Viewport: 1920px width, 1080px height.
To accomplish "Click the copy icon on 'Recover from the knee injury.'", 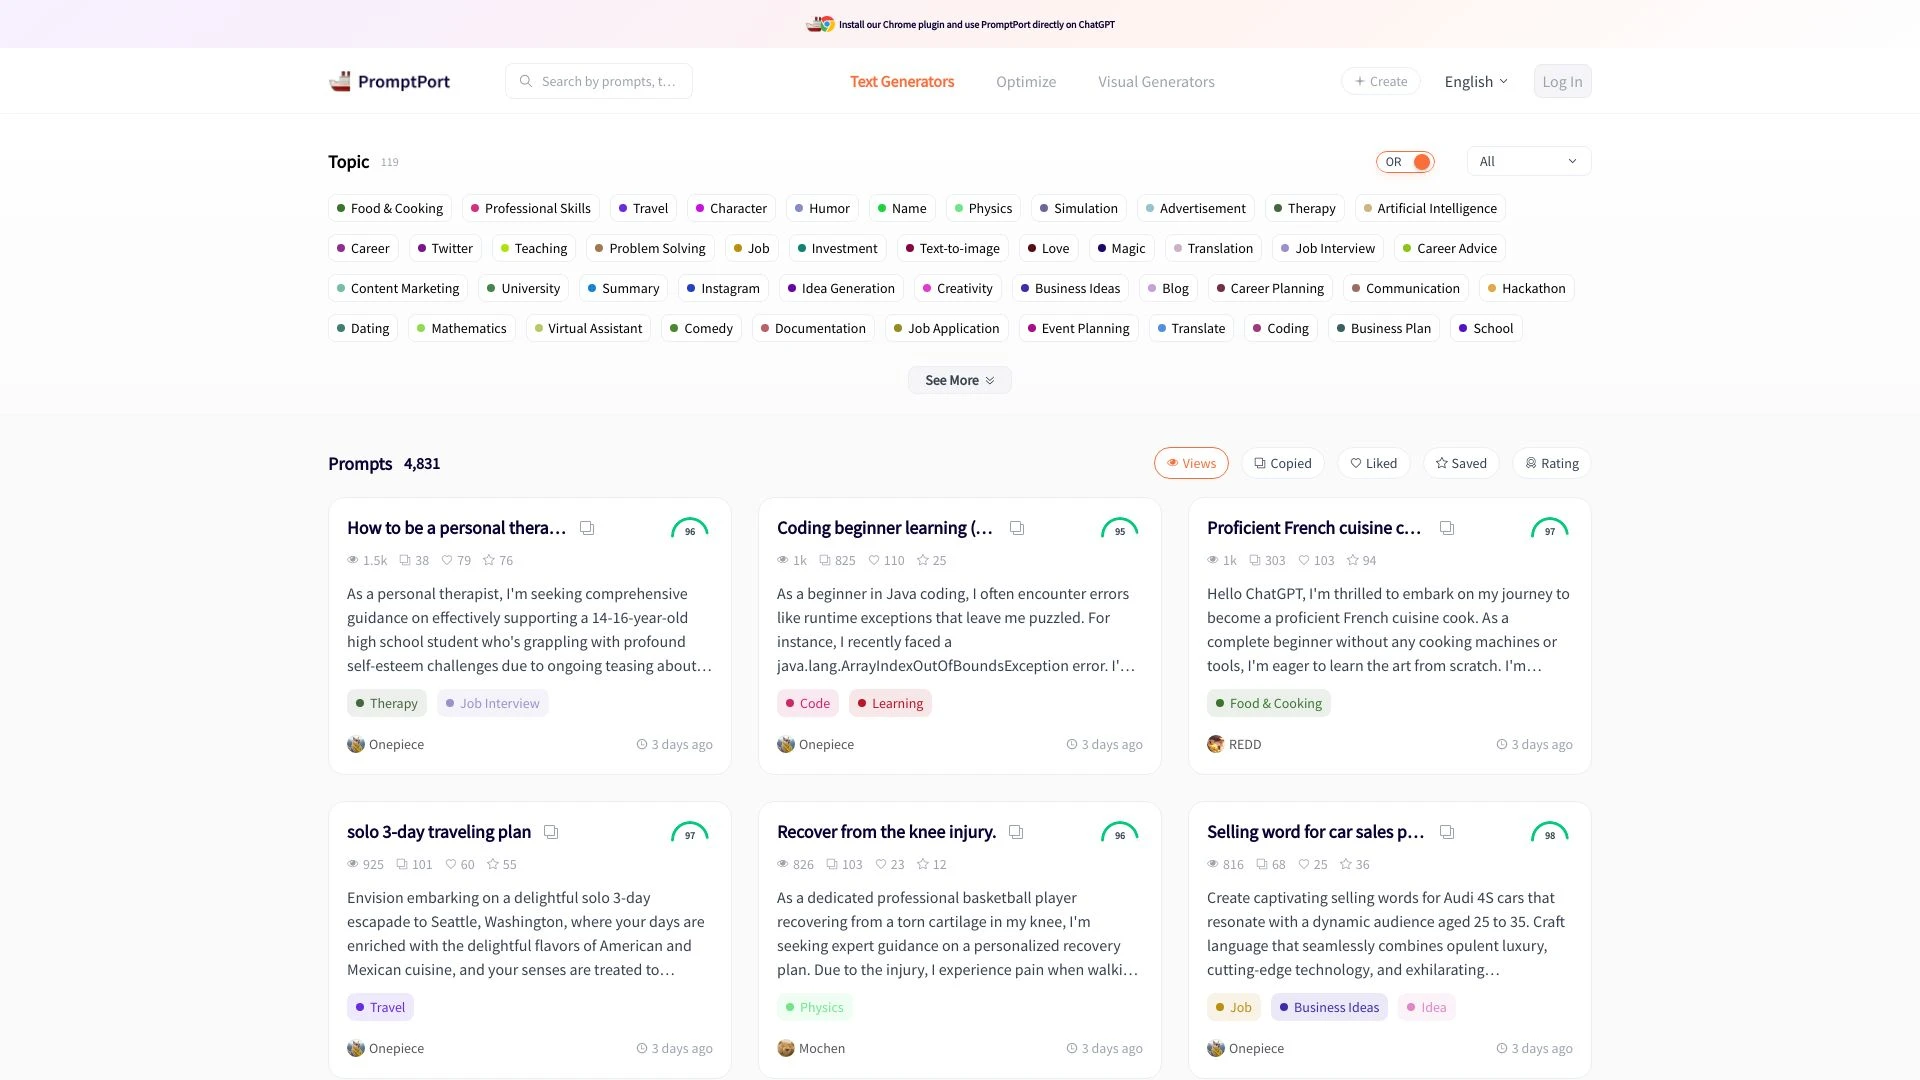I will pyautogui.click(x=1017, y=832).
